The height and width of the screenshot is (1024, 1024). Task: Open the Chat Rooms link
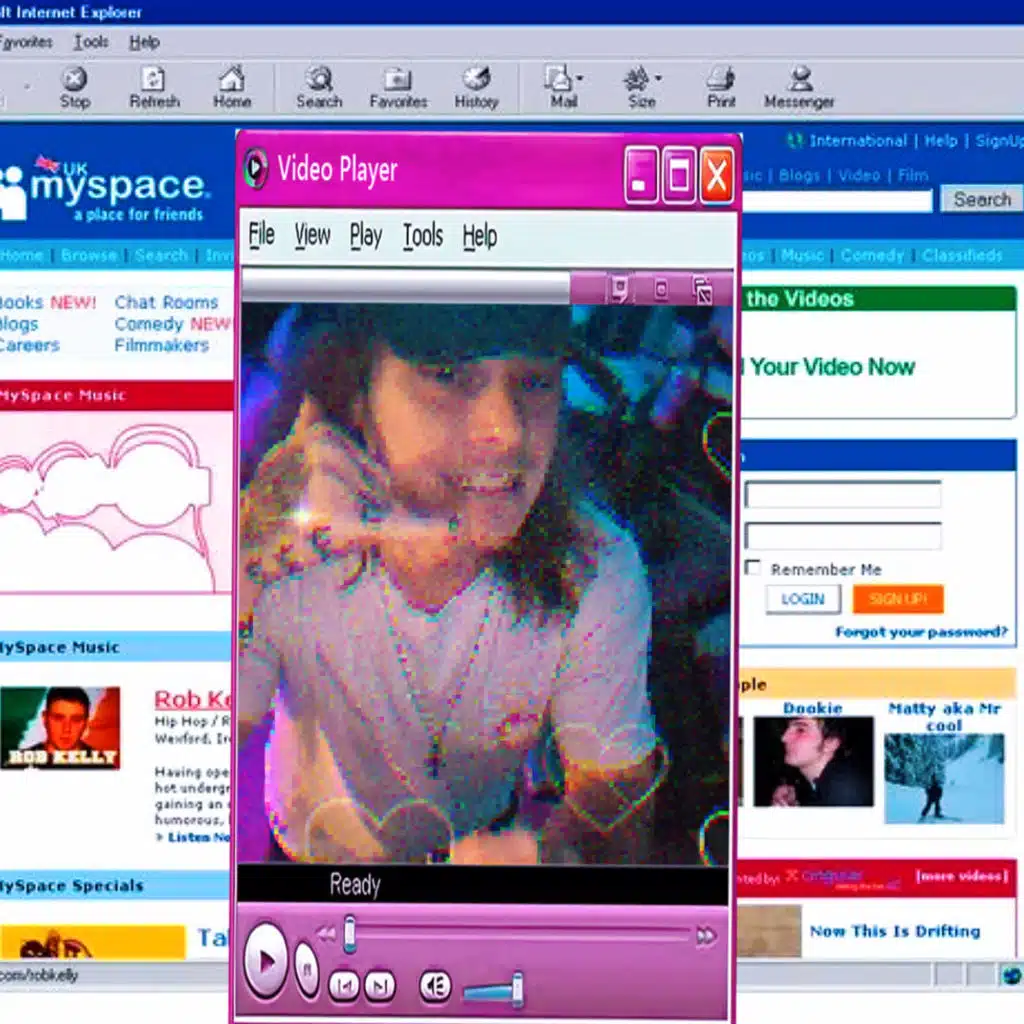166,302
